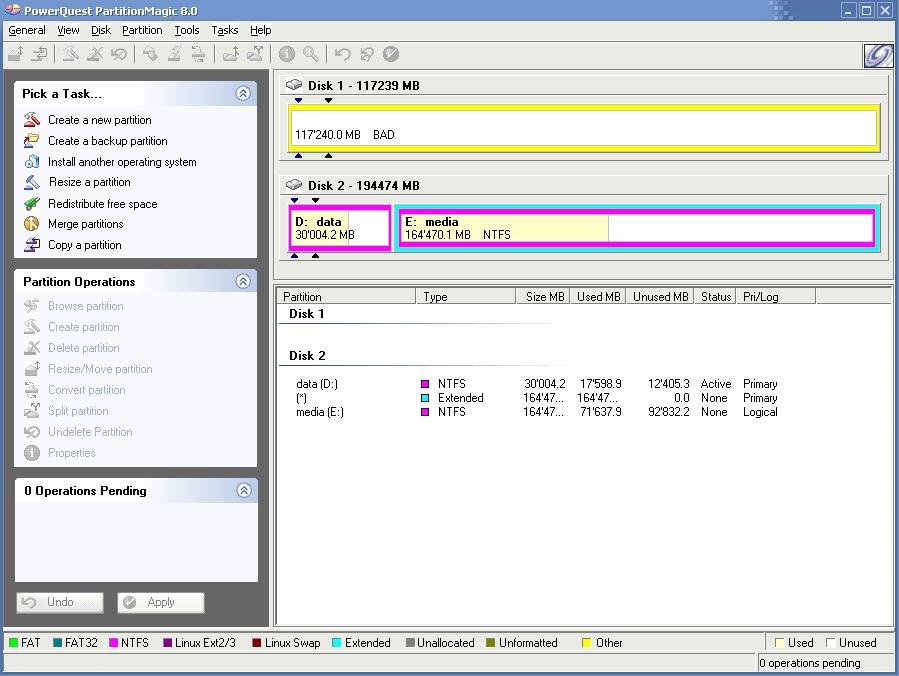Choose Redistribute free space
Viewport: 899px width, 676px height.
pyautogui.click(x=103, y=204)
